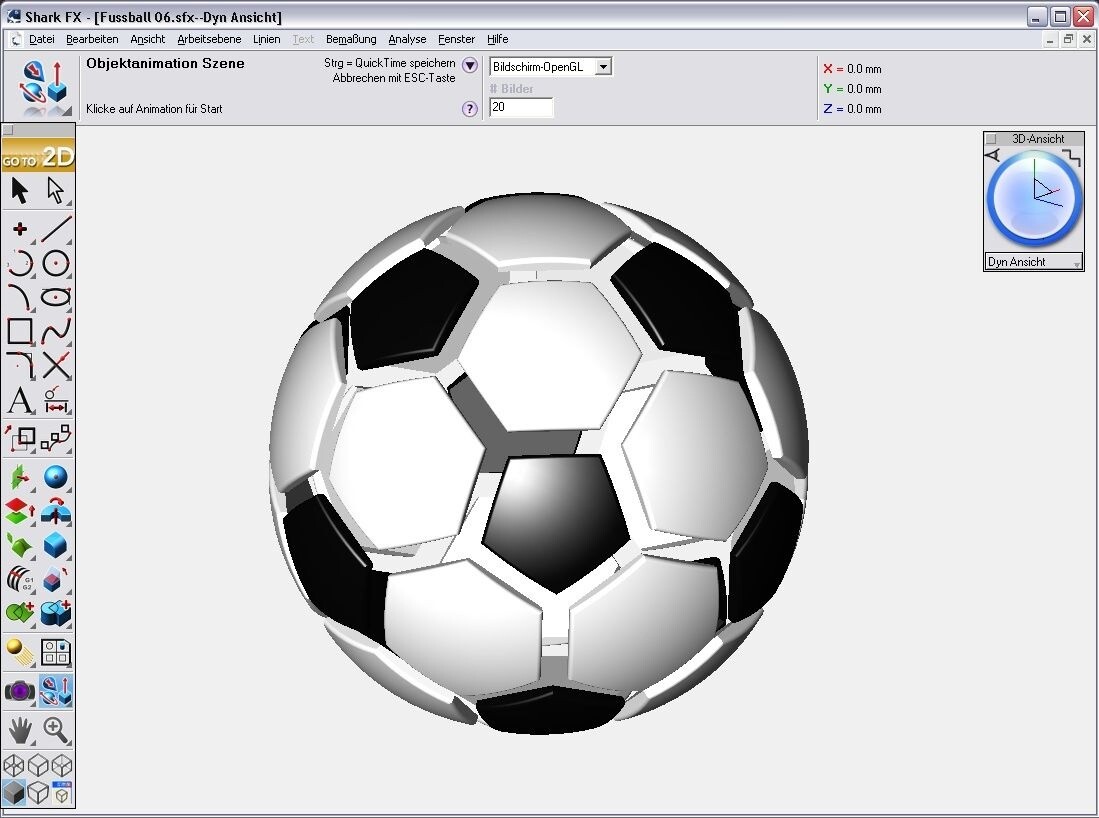
Task: Pick the rectangle drawing tool
Action: (20, 331)
